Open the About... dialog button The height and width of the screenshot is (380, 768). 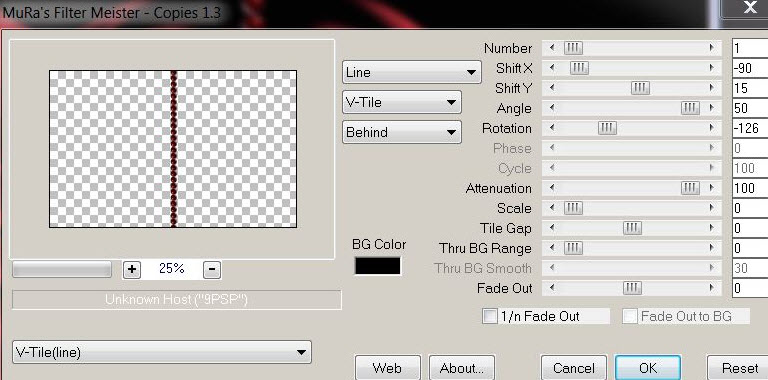pos(461,368)
